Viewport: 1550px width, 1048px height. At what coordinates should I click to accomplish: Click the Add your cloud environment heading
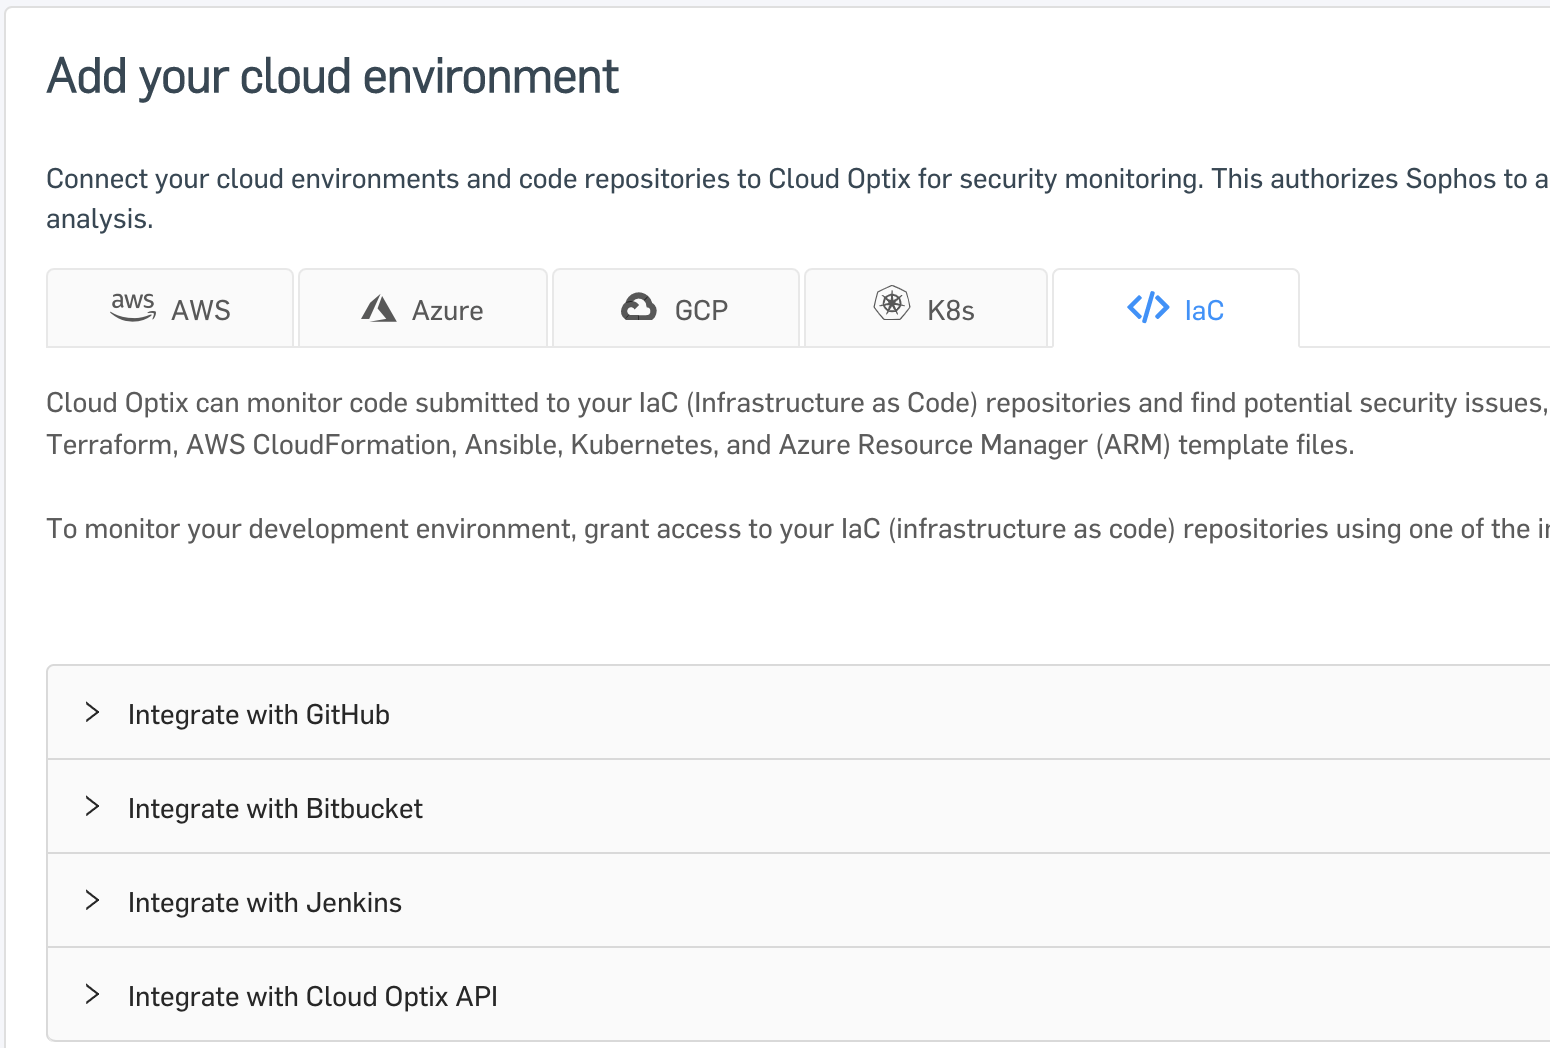332,75
